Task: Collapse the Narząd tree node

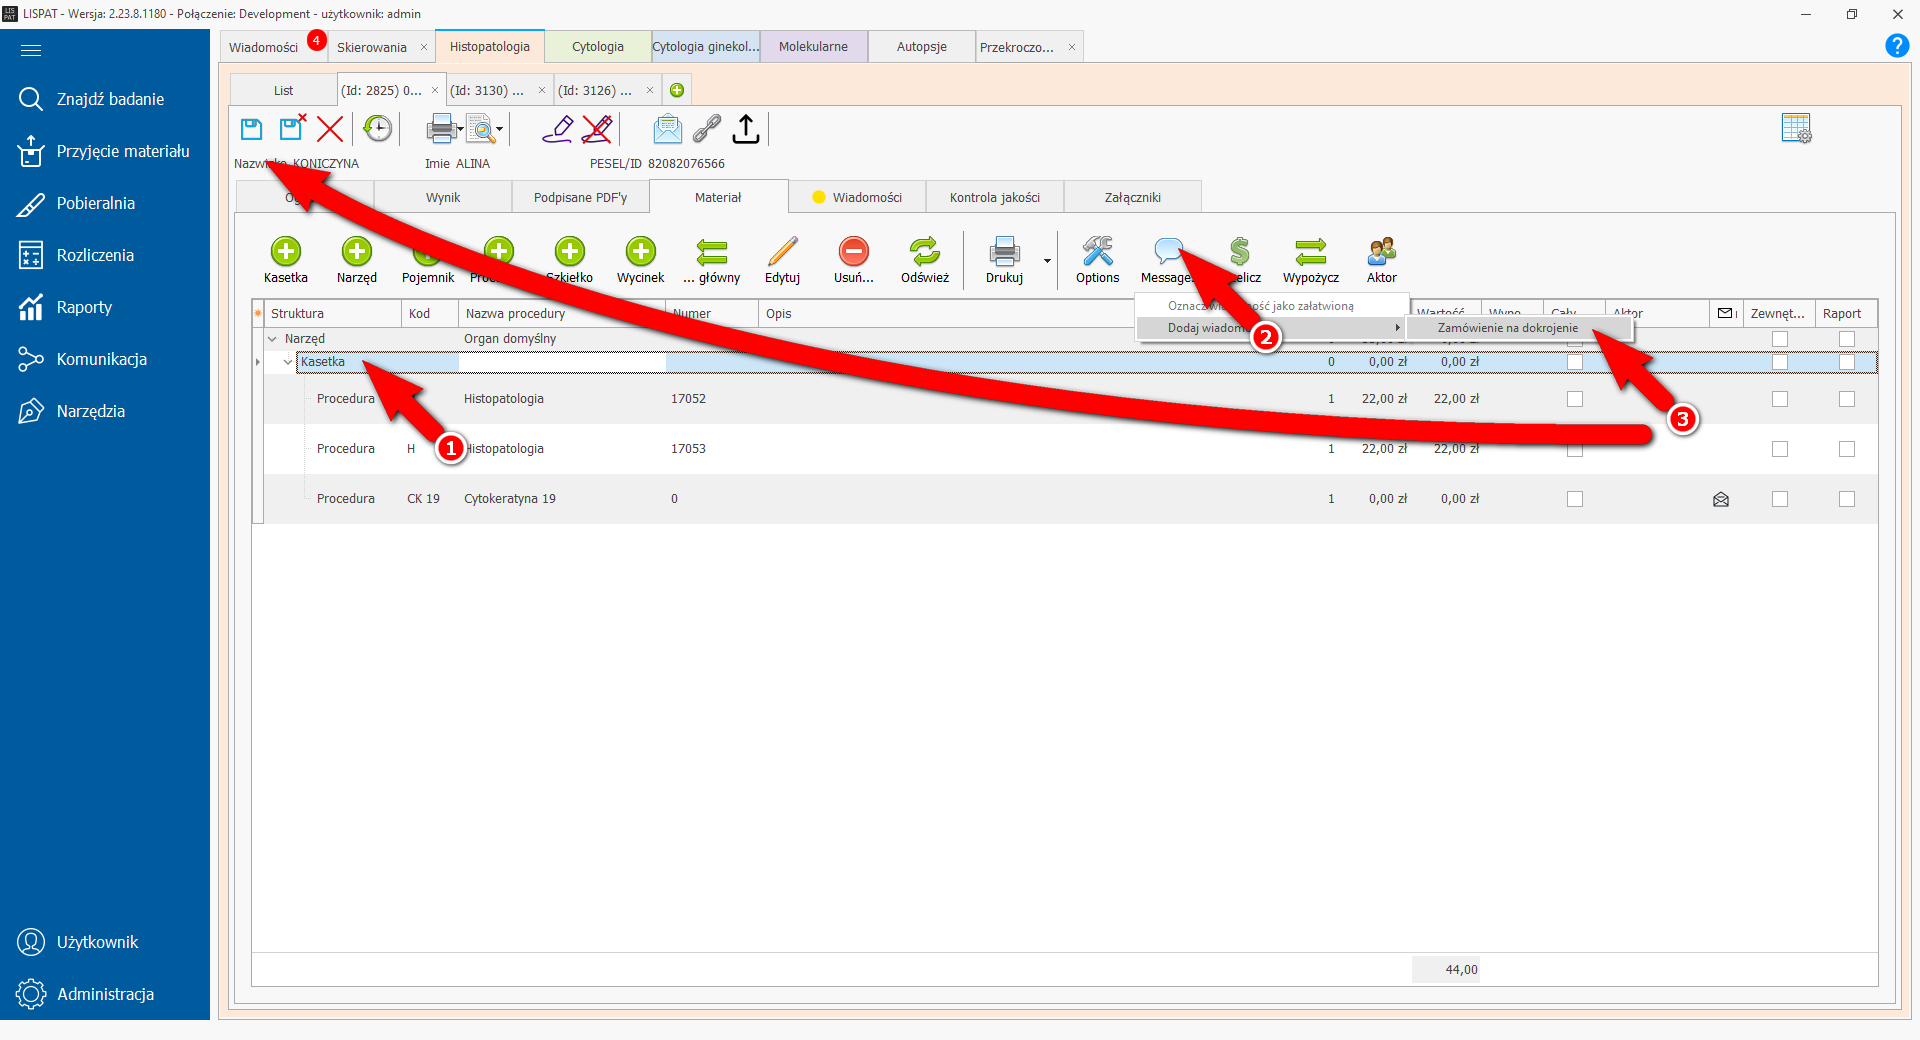Action: (272, 339)
